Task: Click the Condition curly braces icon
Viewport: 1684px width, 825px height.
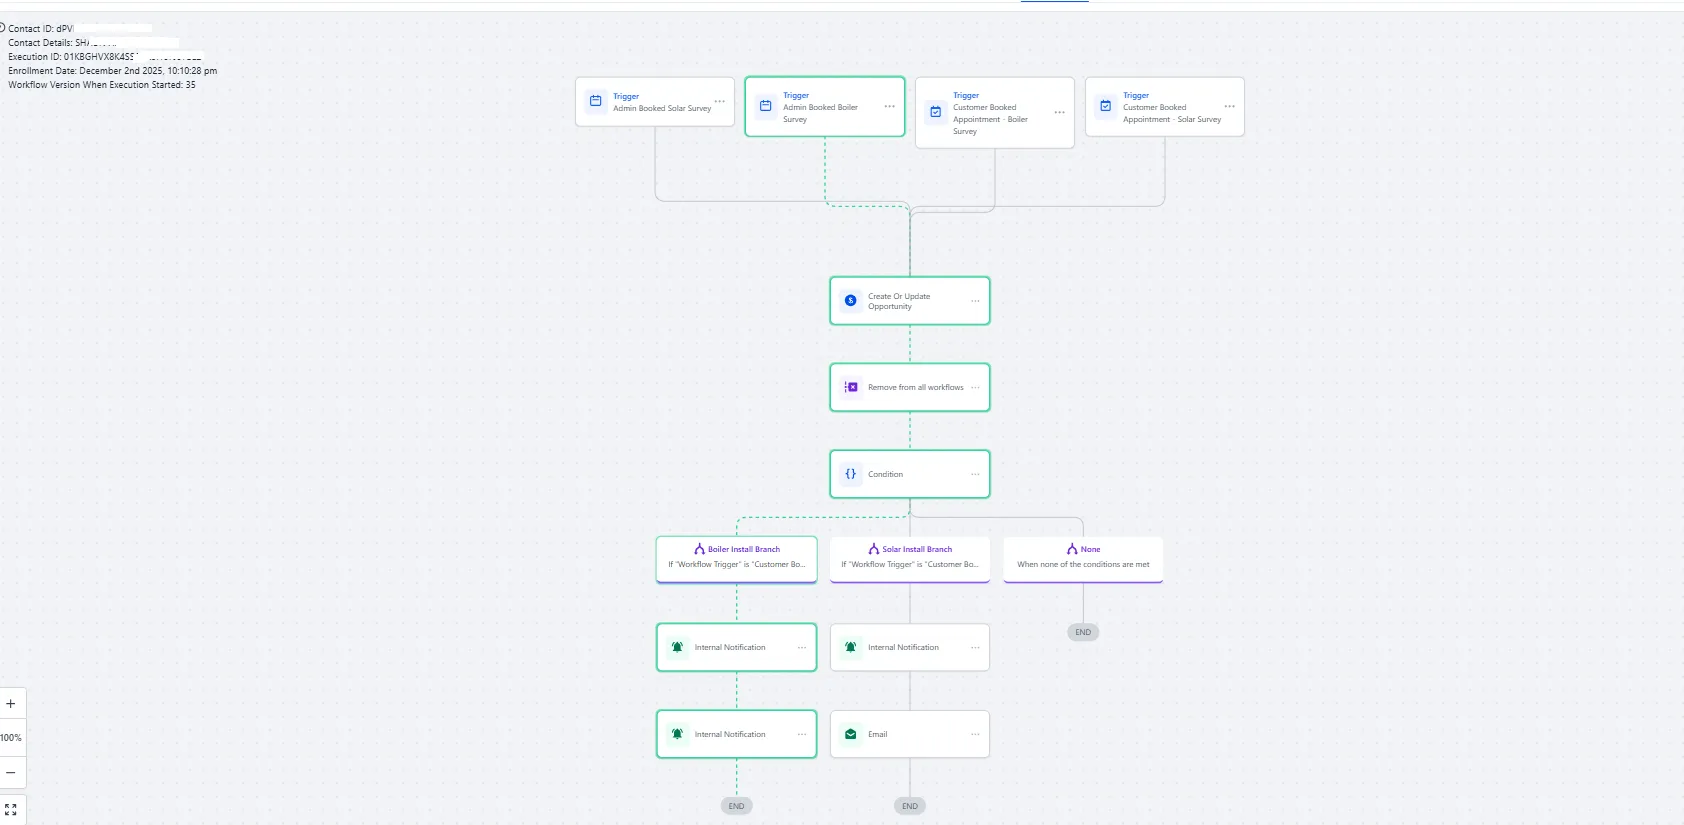Action: 850,474
